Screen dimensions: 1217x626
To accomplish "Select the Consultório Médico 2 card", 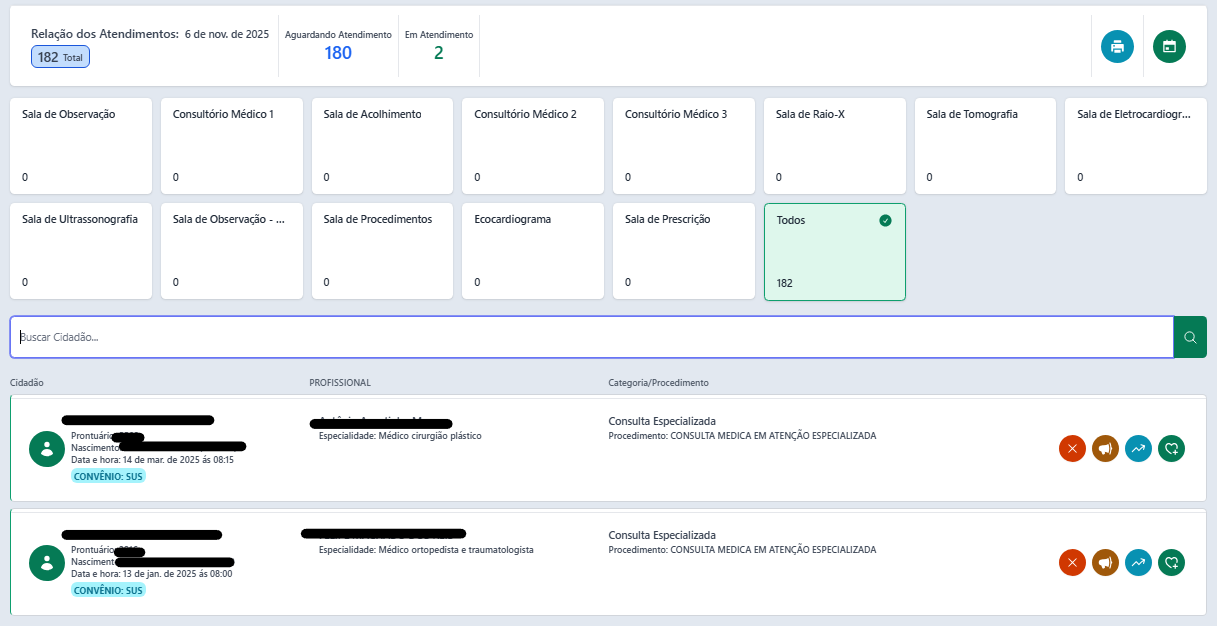I will point(534,146).
